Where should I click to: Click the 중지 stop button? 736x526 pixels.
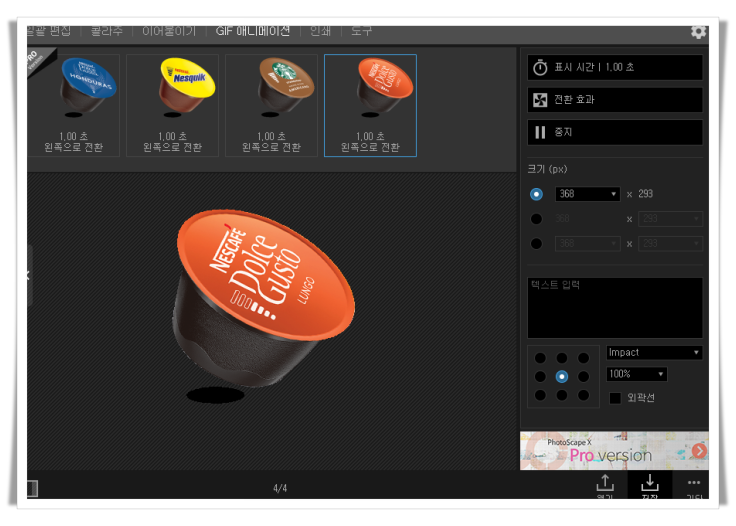(x=615, y=132)
